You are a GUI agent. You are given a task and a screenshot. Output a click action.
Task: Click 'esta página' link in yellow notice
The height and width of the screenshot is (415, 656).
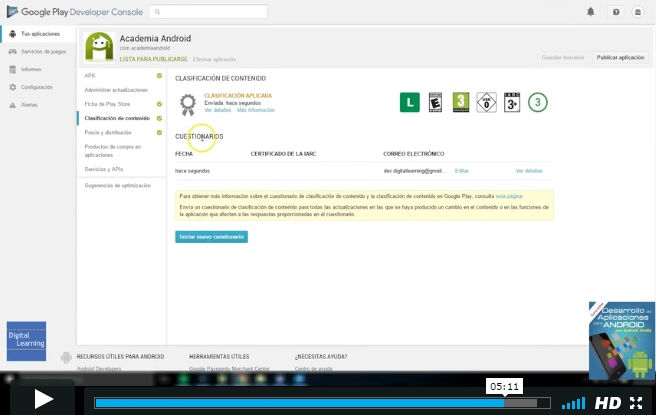(x=509, y=196)
